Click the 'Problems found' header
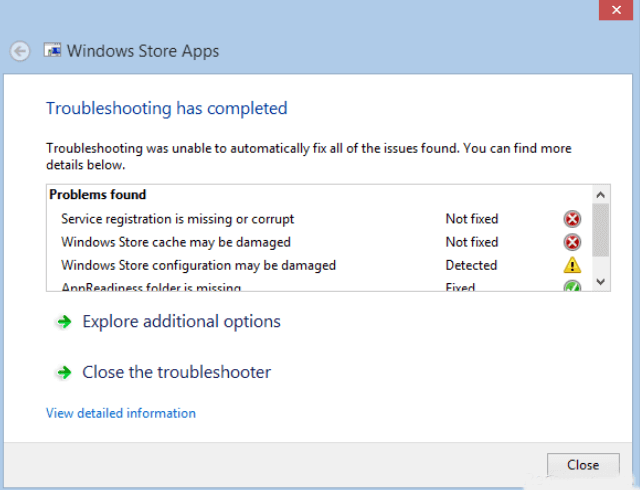Viewport: 640px width, 490px height. click(98, 194)
